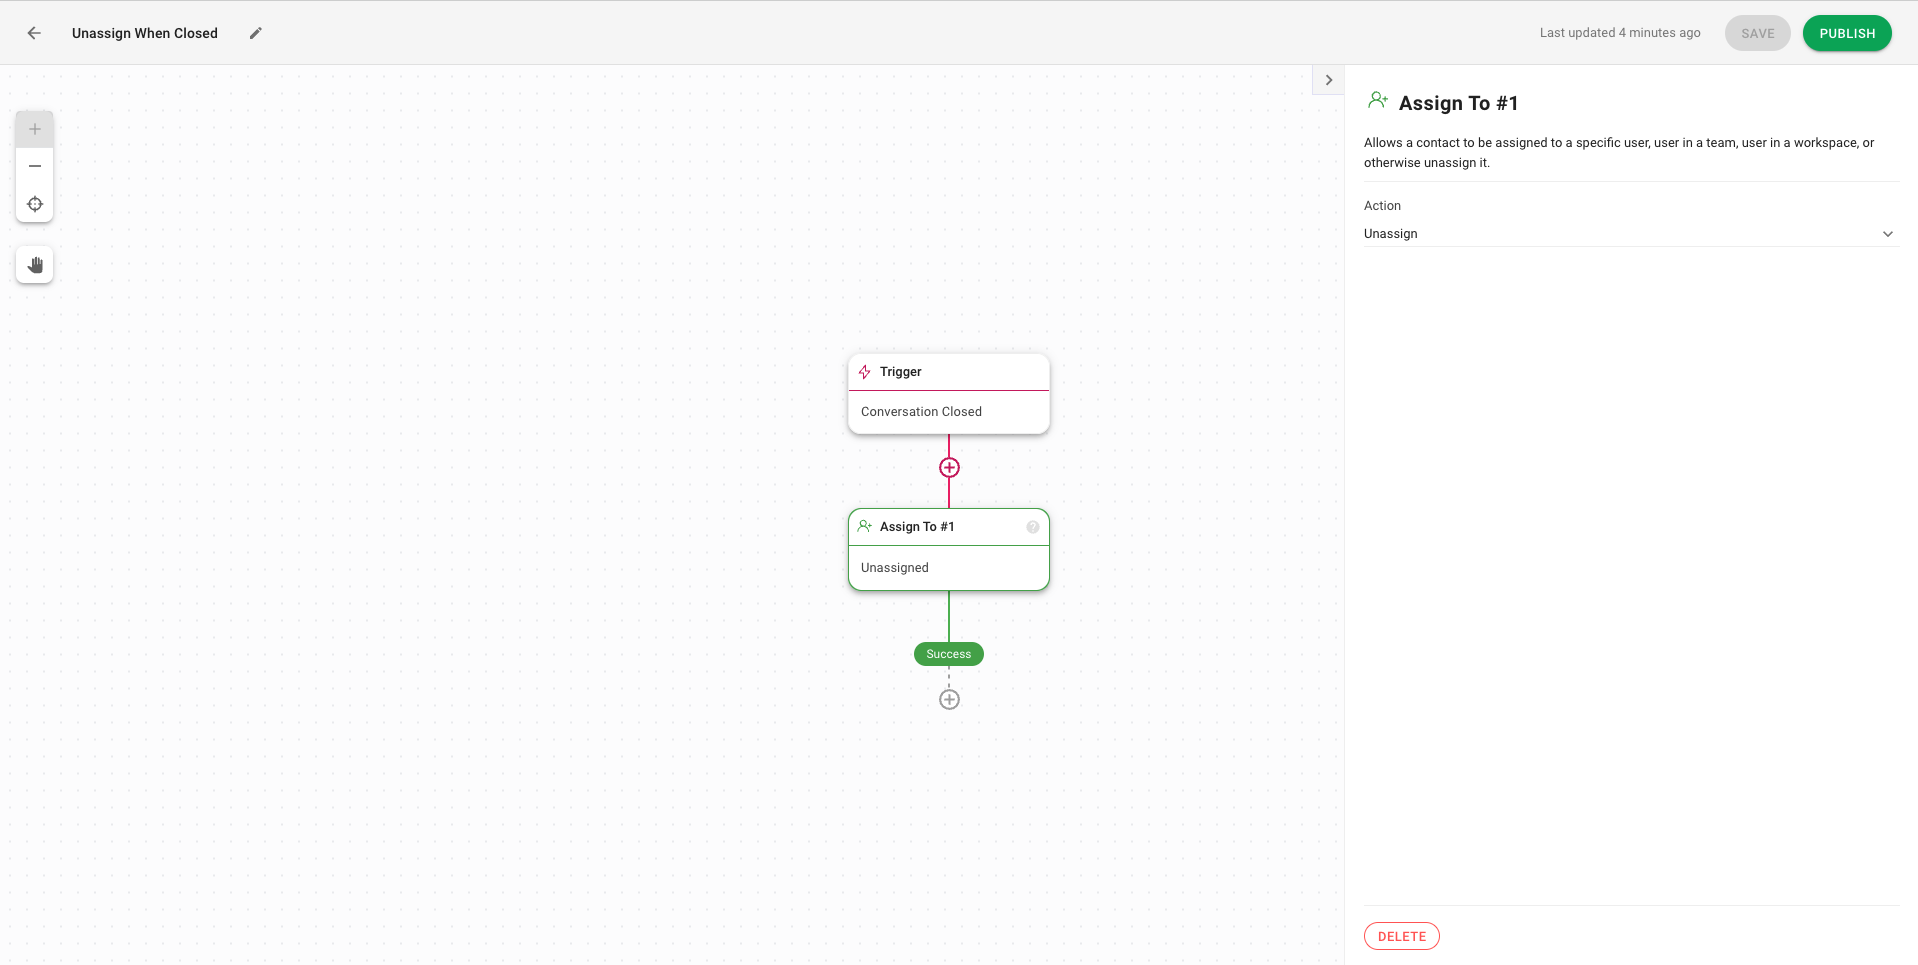Click the assign-user icon on Assign To node
This screenshot has width=1918, height=965.
(x=864, y=526)
